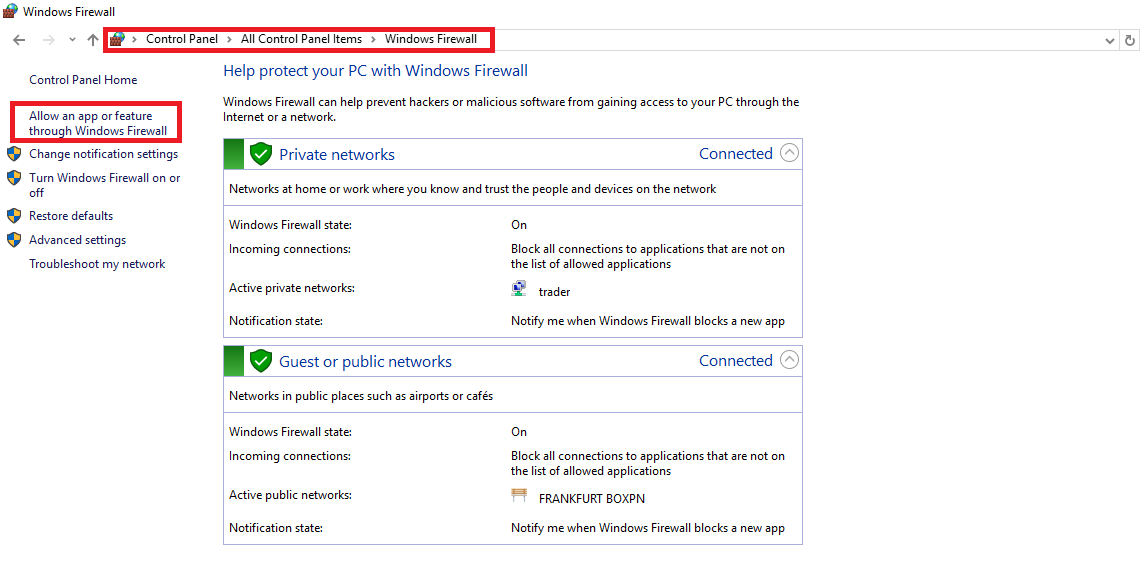Click the Guest or public networks heading
The width and height of the screenshot is (1148, 584).
click(x=365, y=362)
